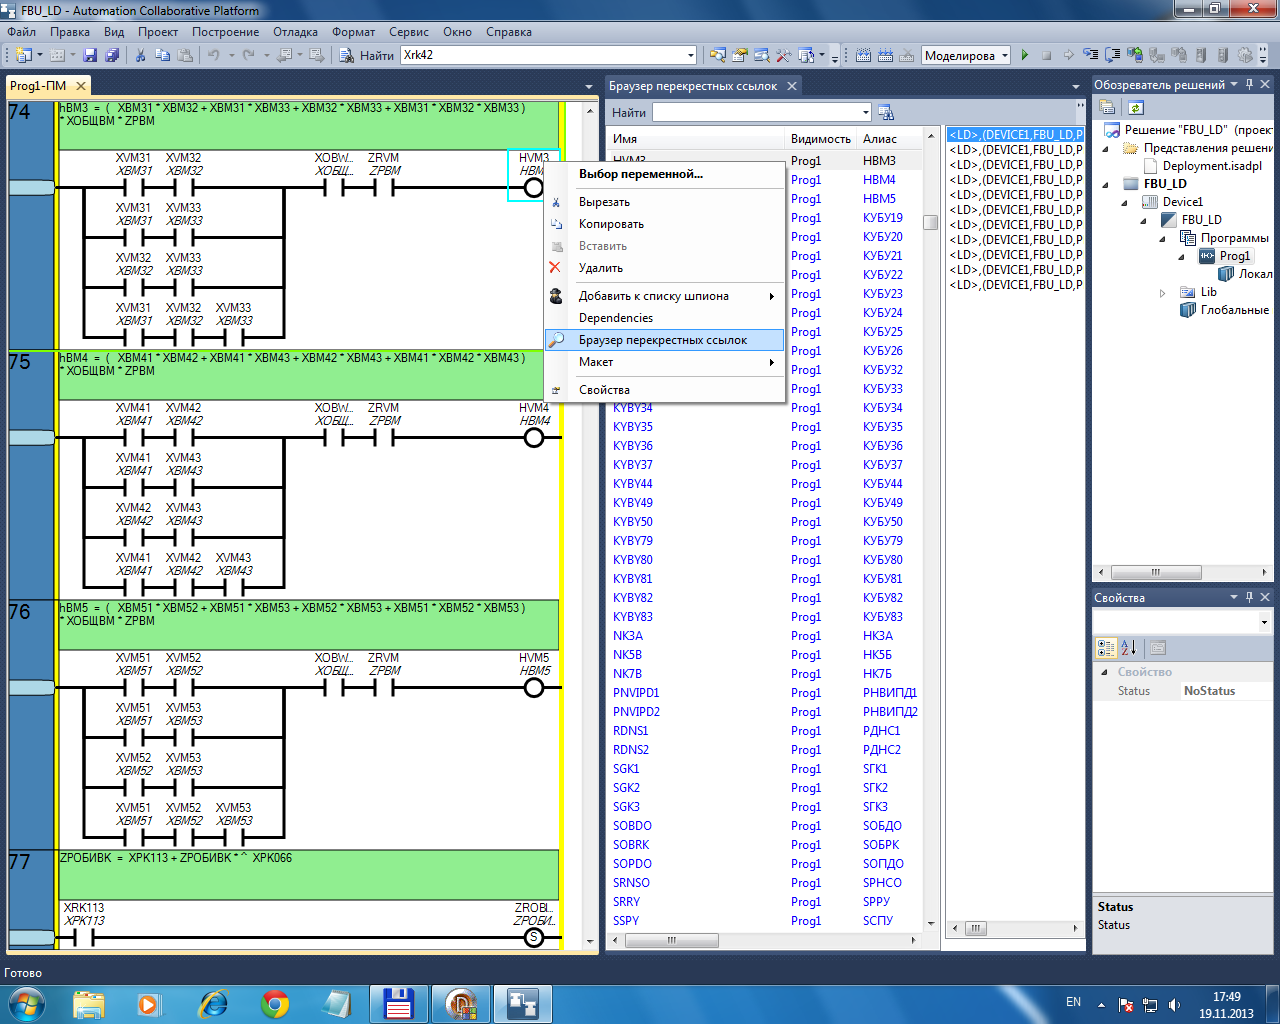1280x1024 pixels.
Task: Select 'Браузер перекрестных ссылок' in context menu
Action: pyautogui.click(x=662, y=340)
